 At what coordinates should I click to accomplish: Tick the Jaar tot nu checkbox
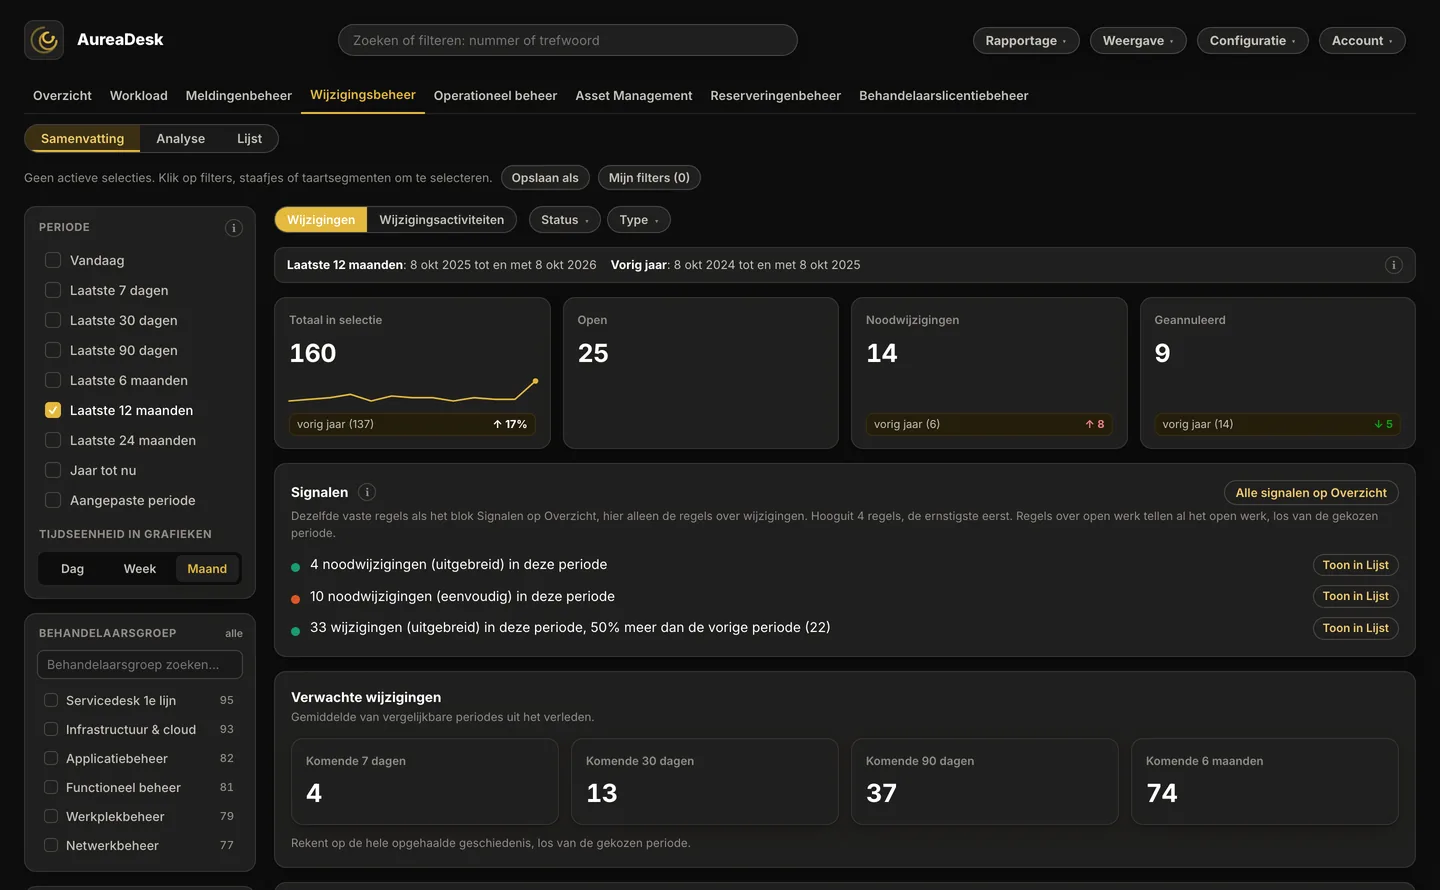[53, 470]
